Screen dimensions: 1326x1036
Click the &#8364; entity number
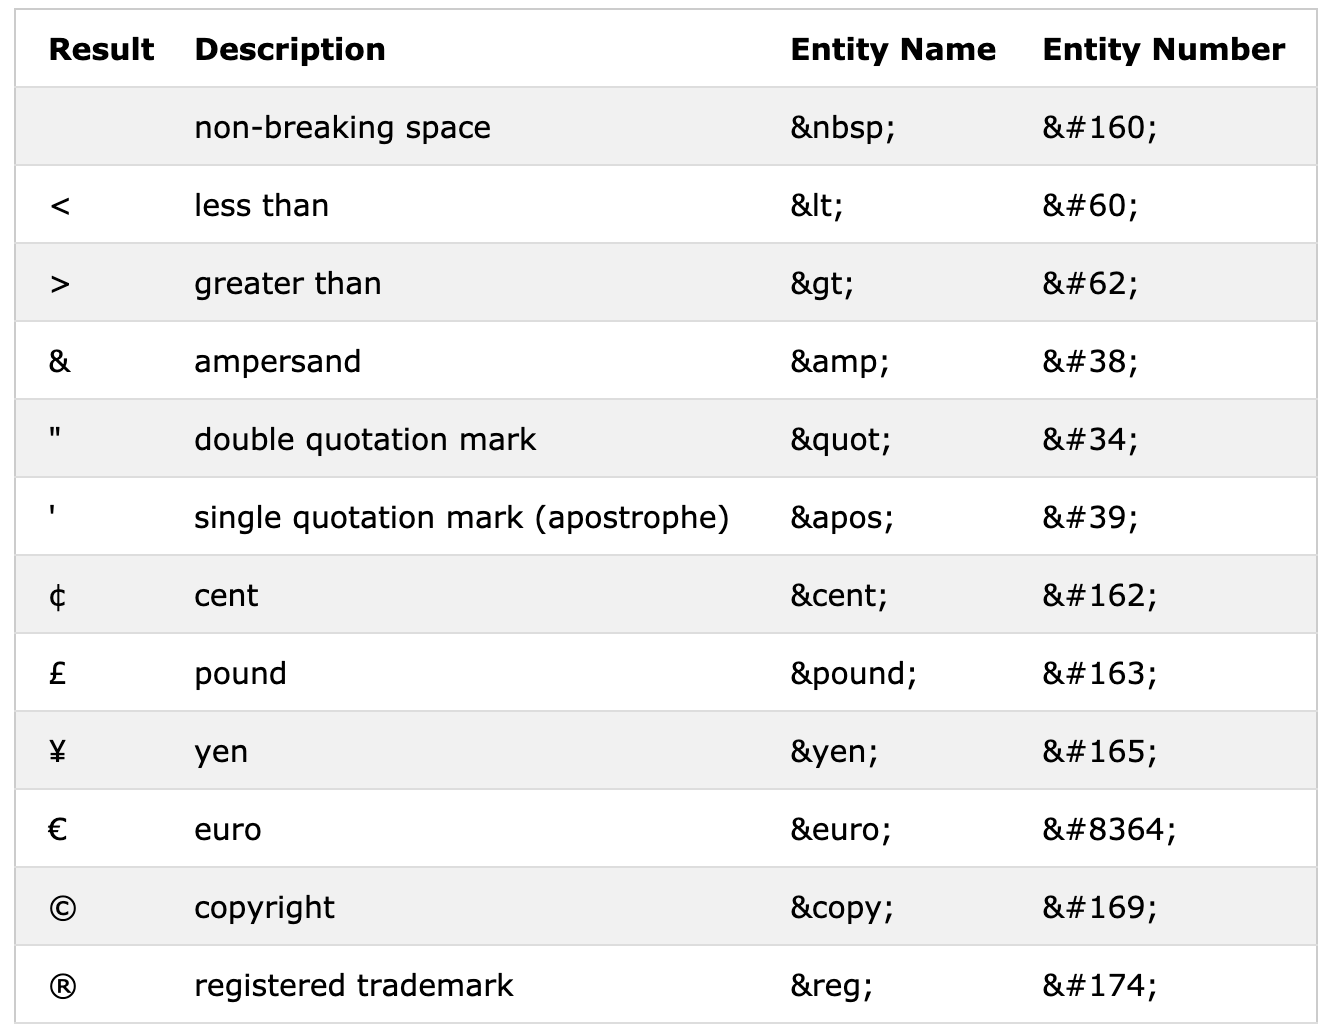[1109, 830]
